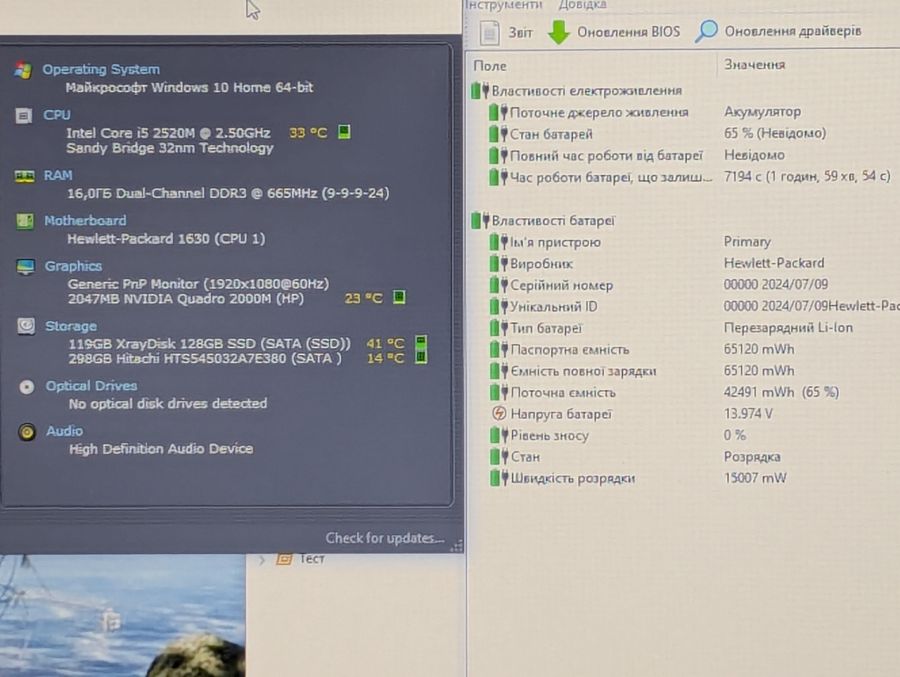The image size is (900, 677).
Task: Select the Паспортна ємність row
Action: (693, 350)
